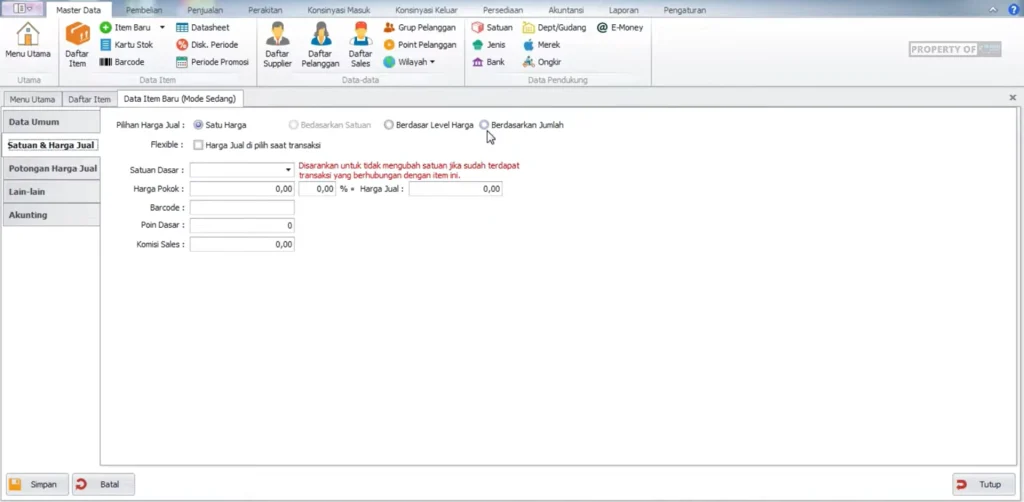Image resolution: width=1024 pixels, height=502 pixels.
Task: Open the E-Money option
Action: 620,28
